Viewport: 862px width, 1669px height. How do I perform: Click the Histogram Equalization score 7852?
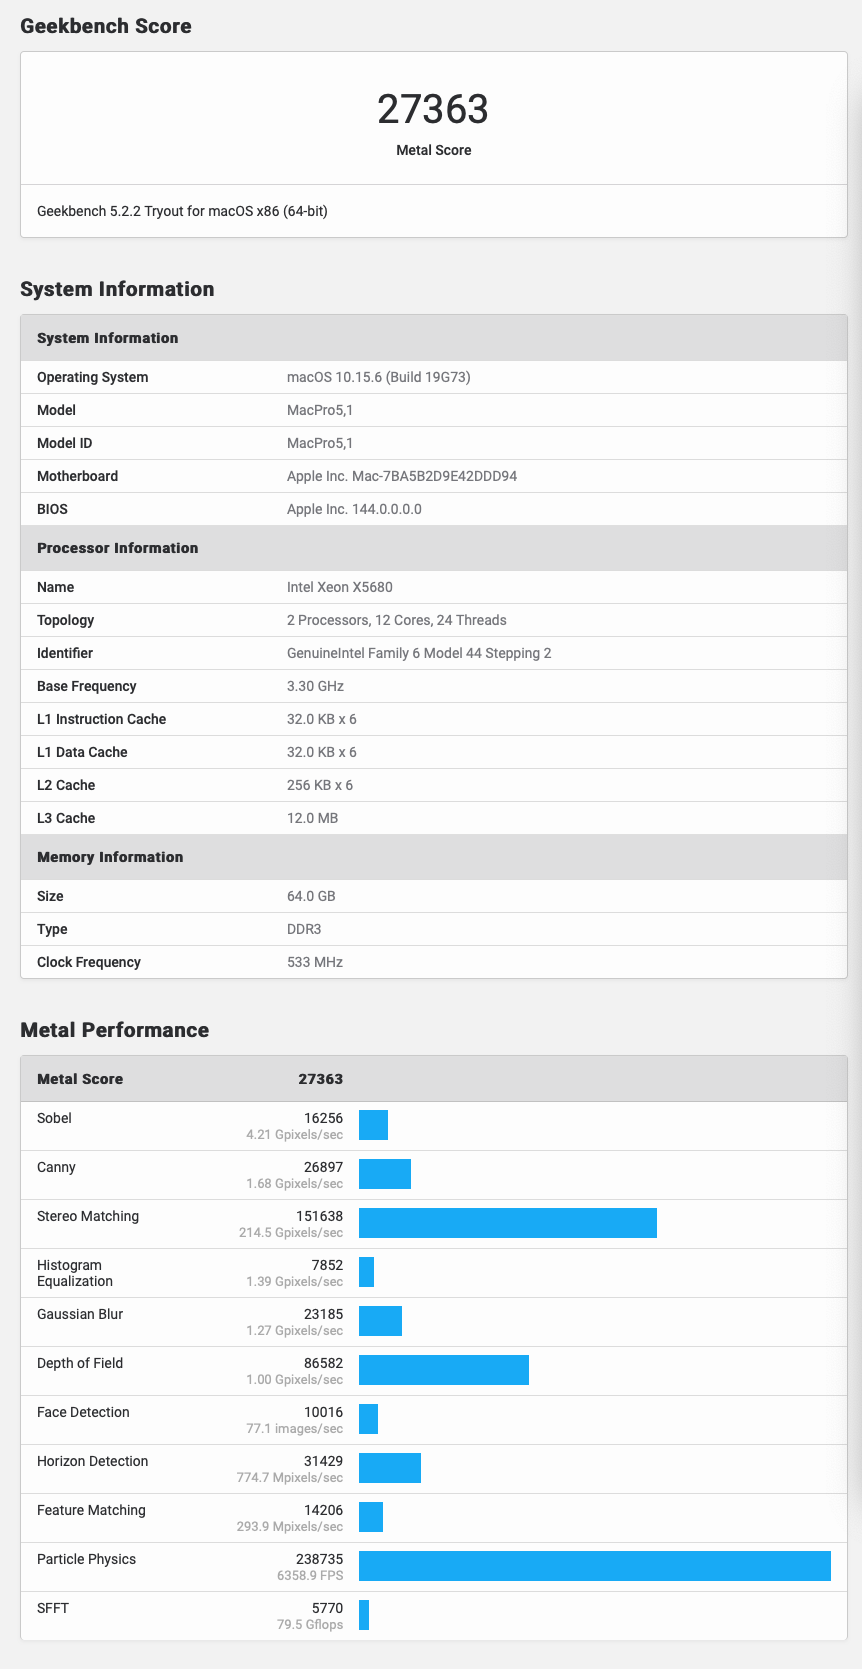click(327, 1265)
